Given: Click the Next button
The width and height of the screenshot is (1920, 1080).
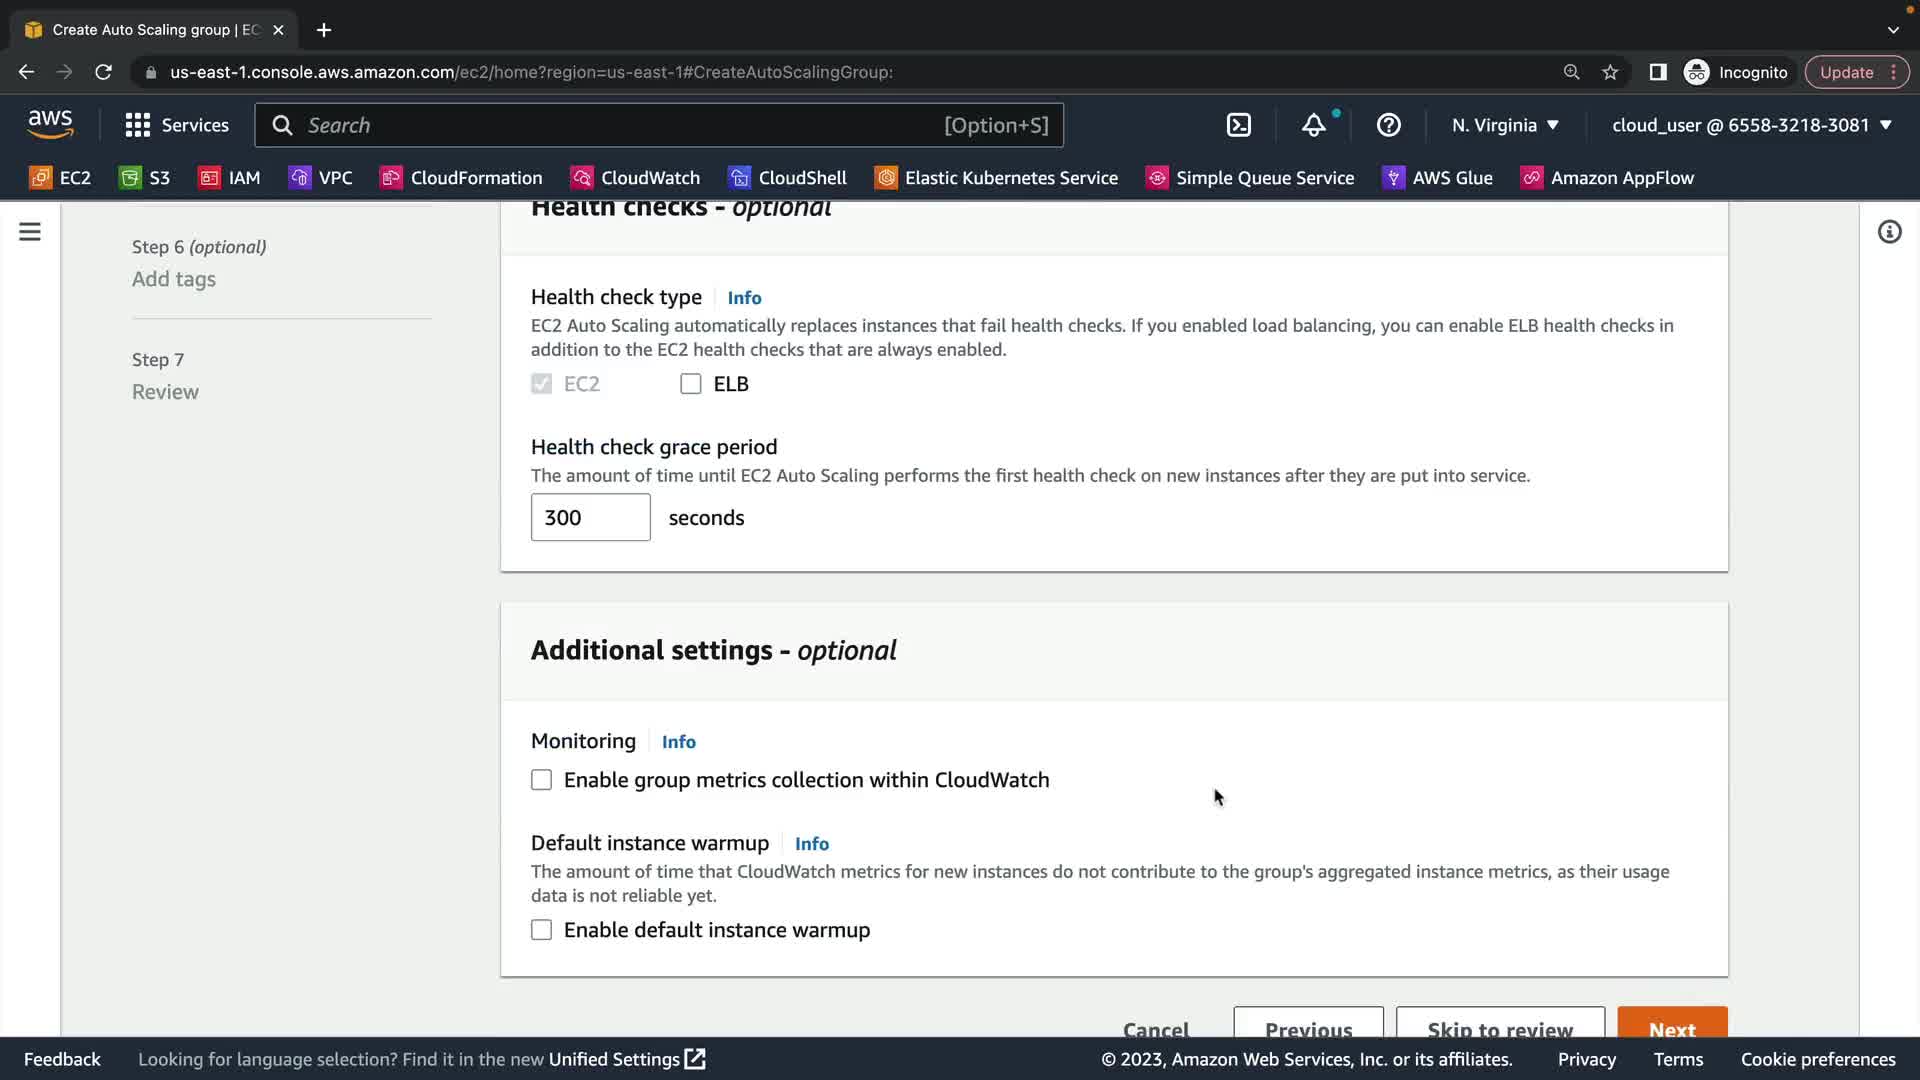Looking at the screenshot, I should [1672, 1024].
